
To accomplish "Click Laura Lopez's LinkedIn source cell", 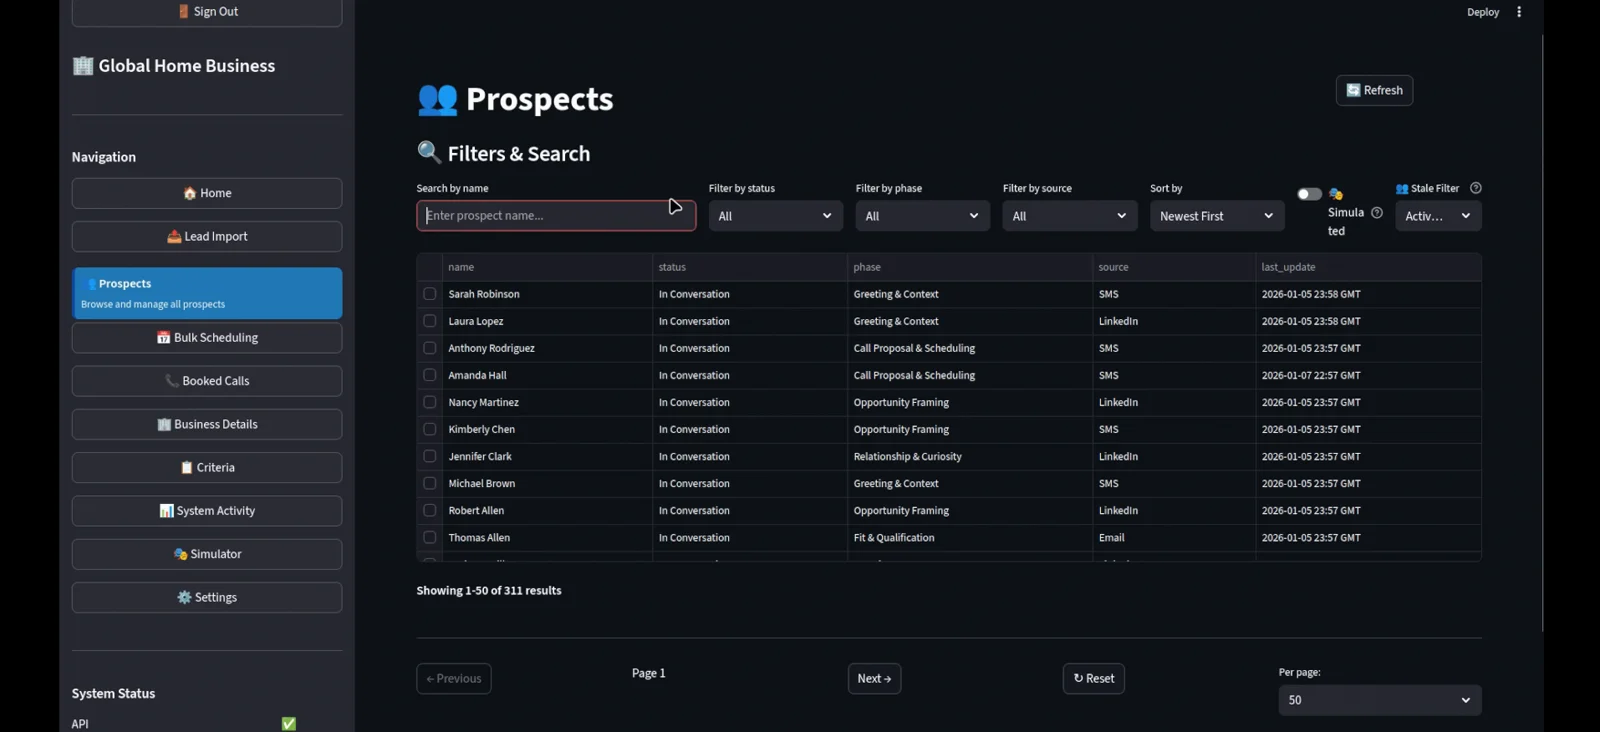I will click(1174, 321).
